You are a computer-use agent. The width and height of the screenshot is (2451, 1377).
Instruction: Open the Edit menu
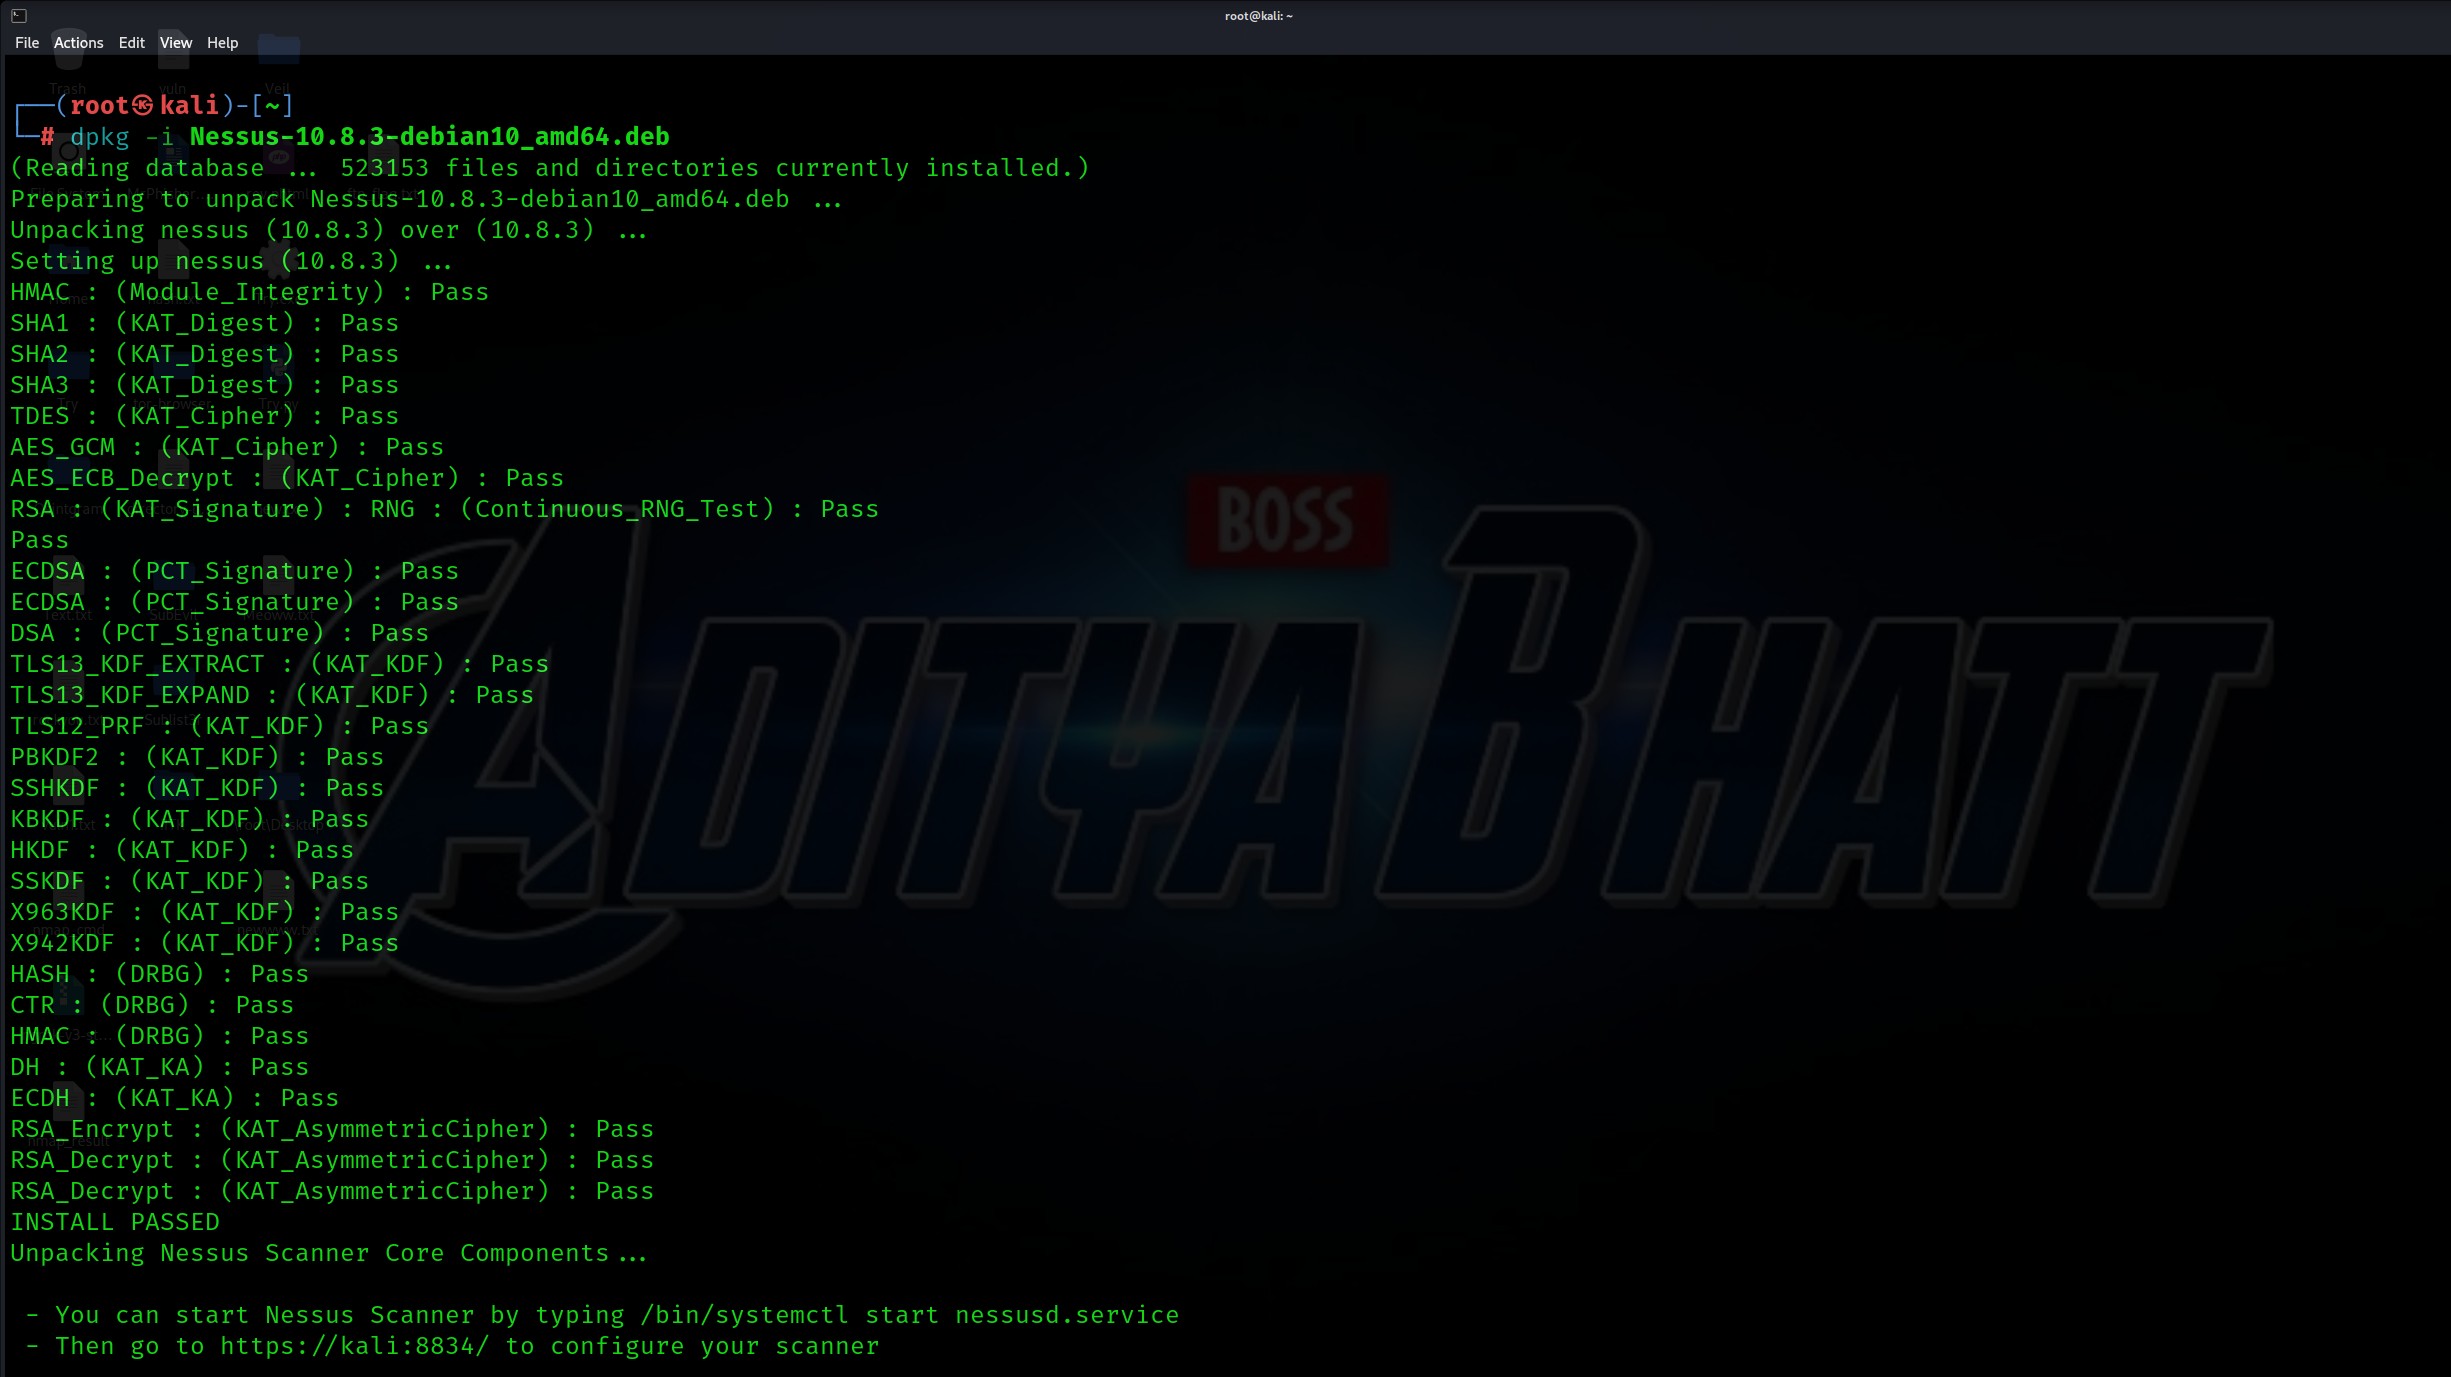point(131,43)
